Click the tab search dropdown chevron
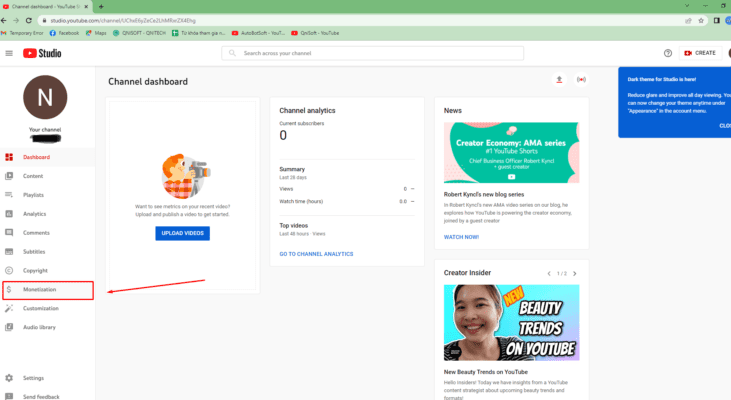This screenshot has width=731, height=400. click(687, 6)
